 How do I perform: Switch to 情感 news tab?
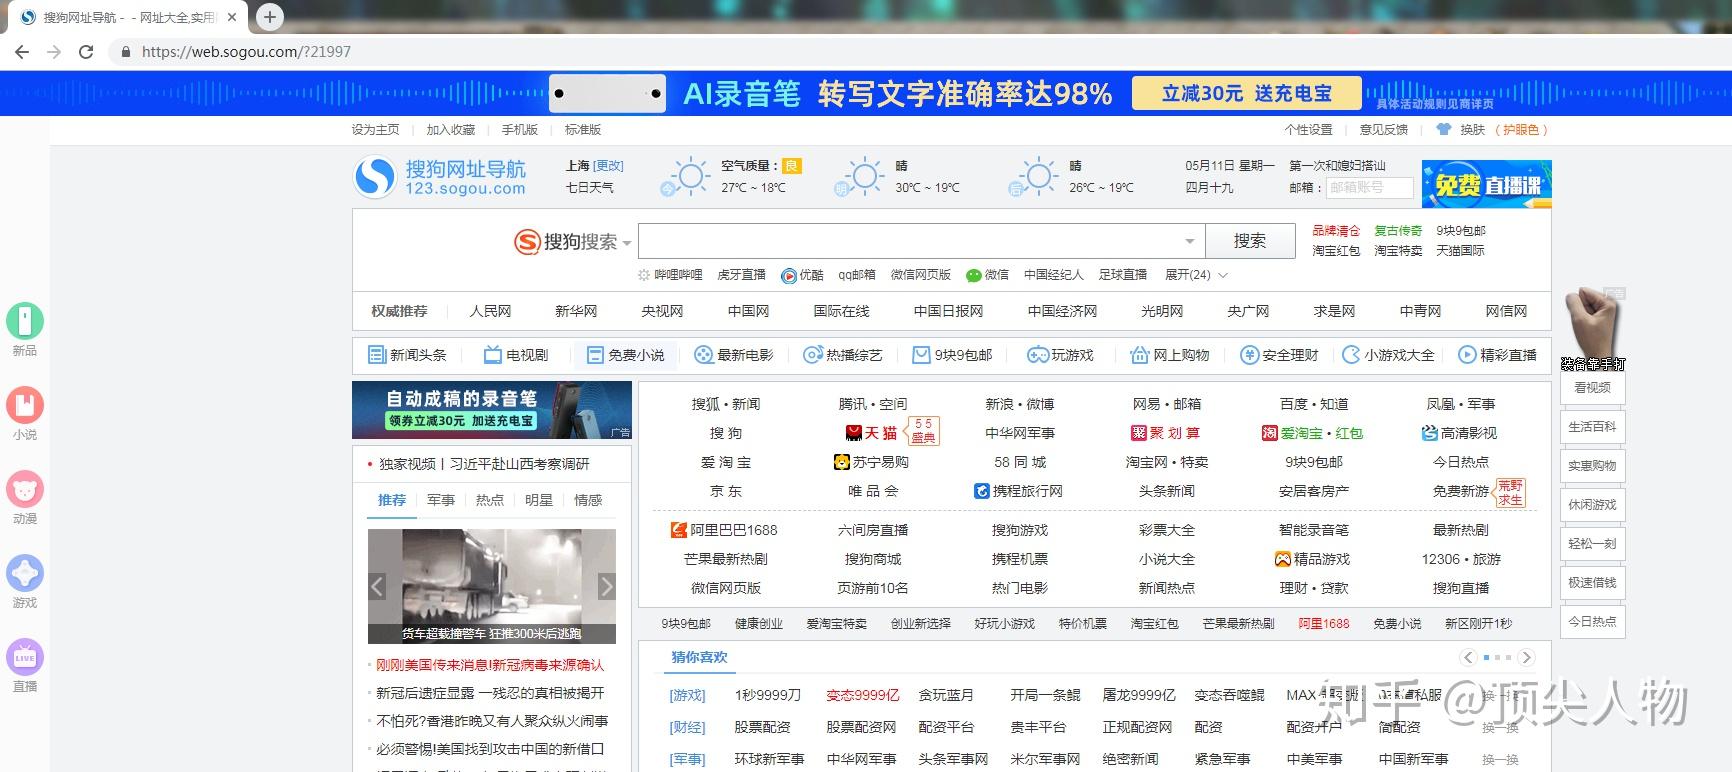588,500
